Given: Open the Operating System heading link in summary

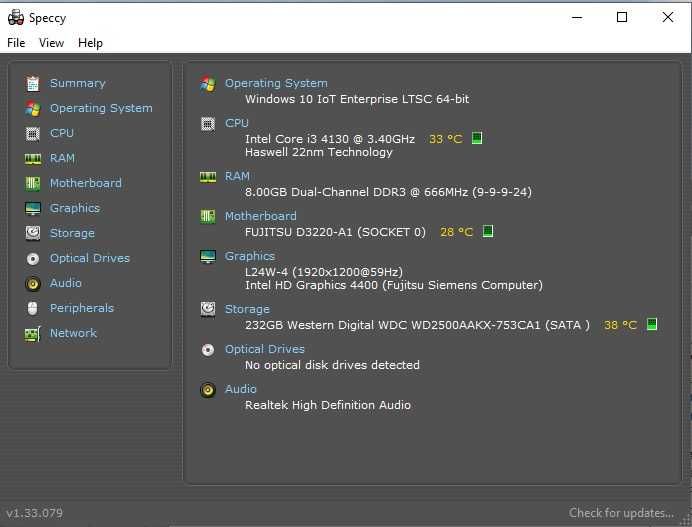Looking at the screenshot, I should [x=276, y=83].
